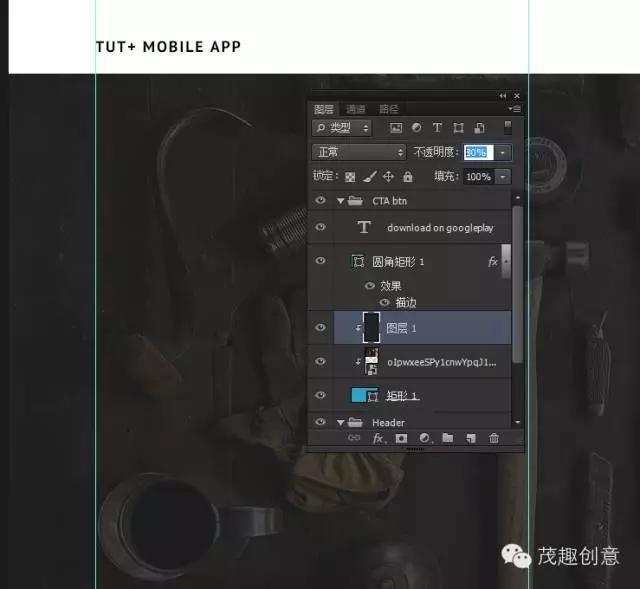The image size is (640, 589).
Task: Switch to the 图层 tab
Action: 324,109
